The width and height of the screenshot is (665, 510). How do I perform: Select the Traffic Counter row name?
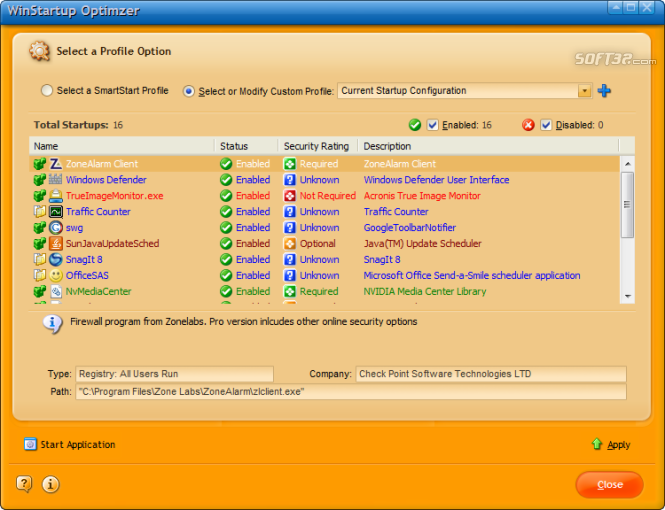click(x=98, y=212)
